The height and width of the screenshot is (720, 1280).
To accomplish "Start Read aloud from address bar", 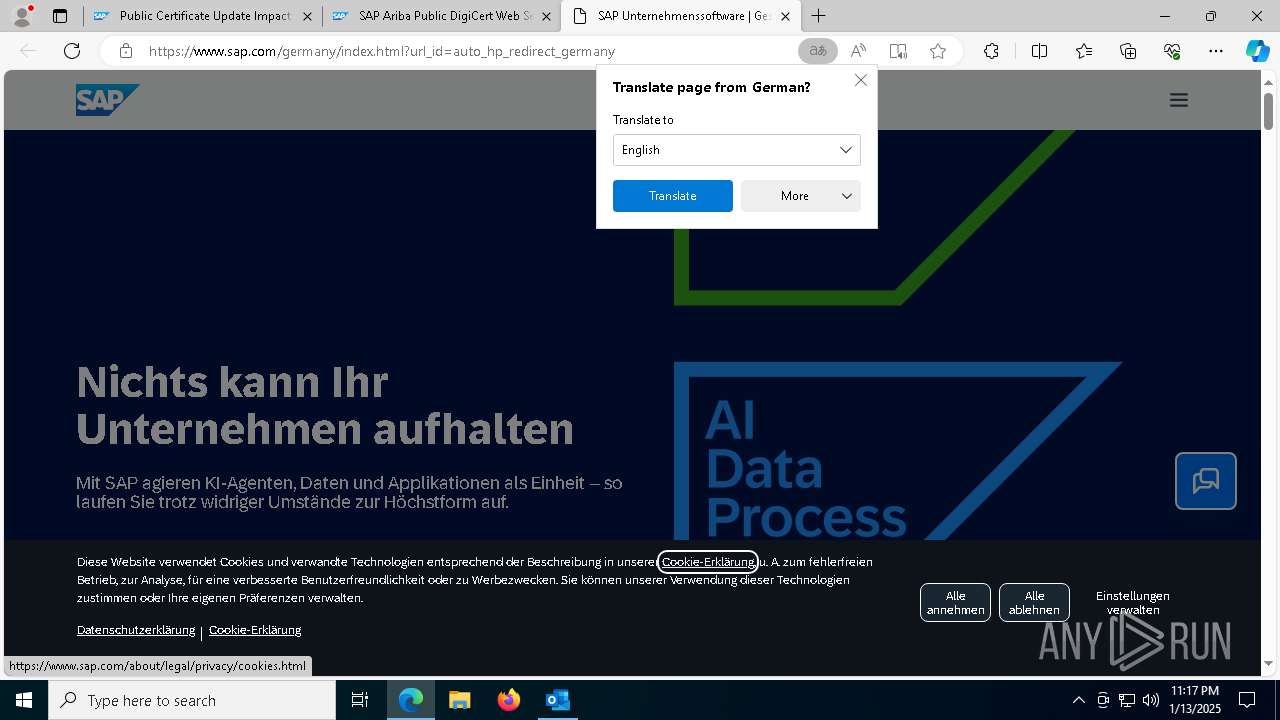I will click(858, 51).
